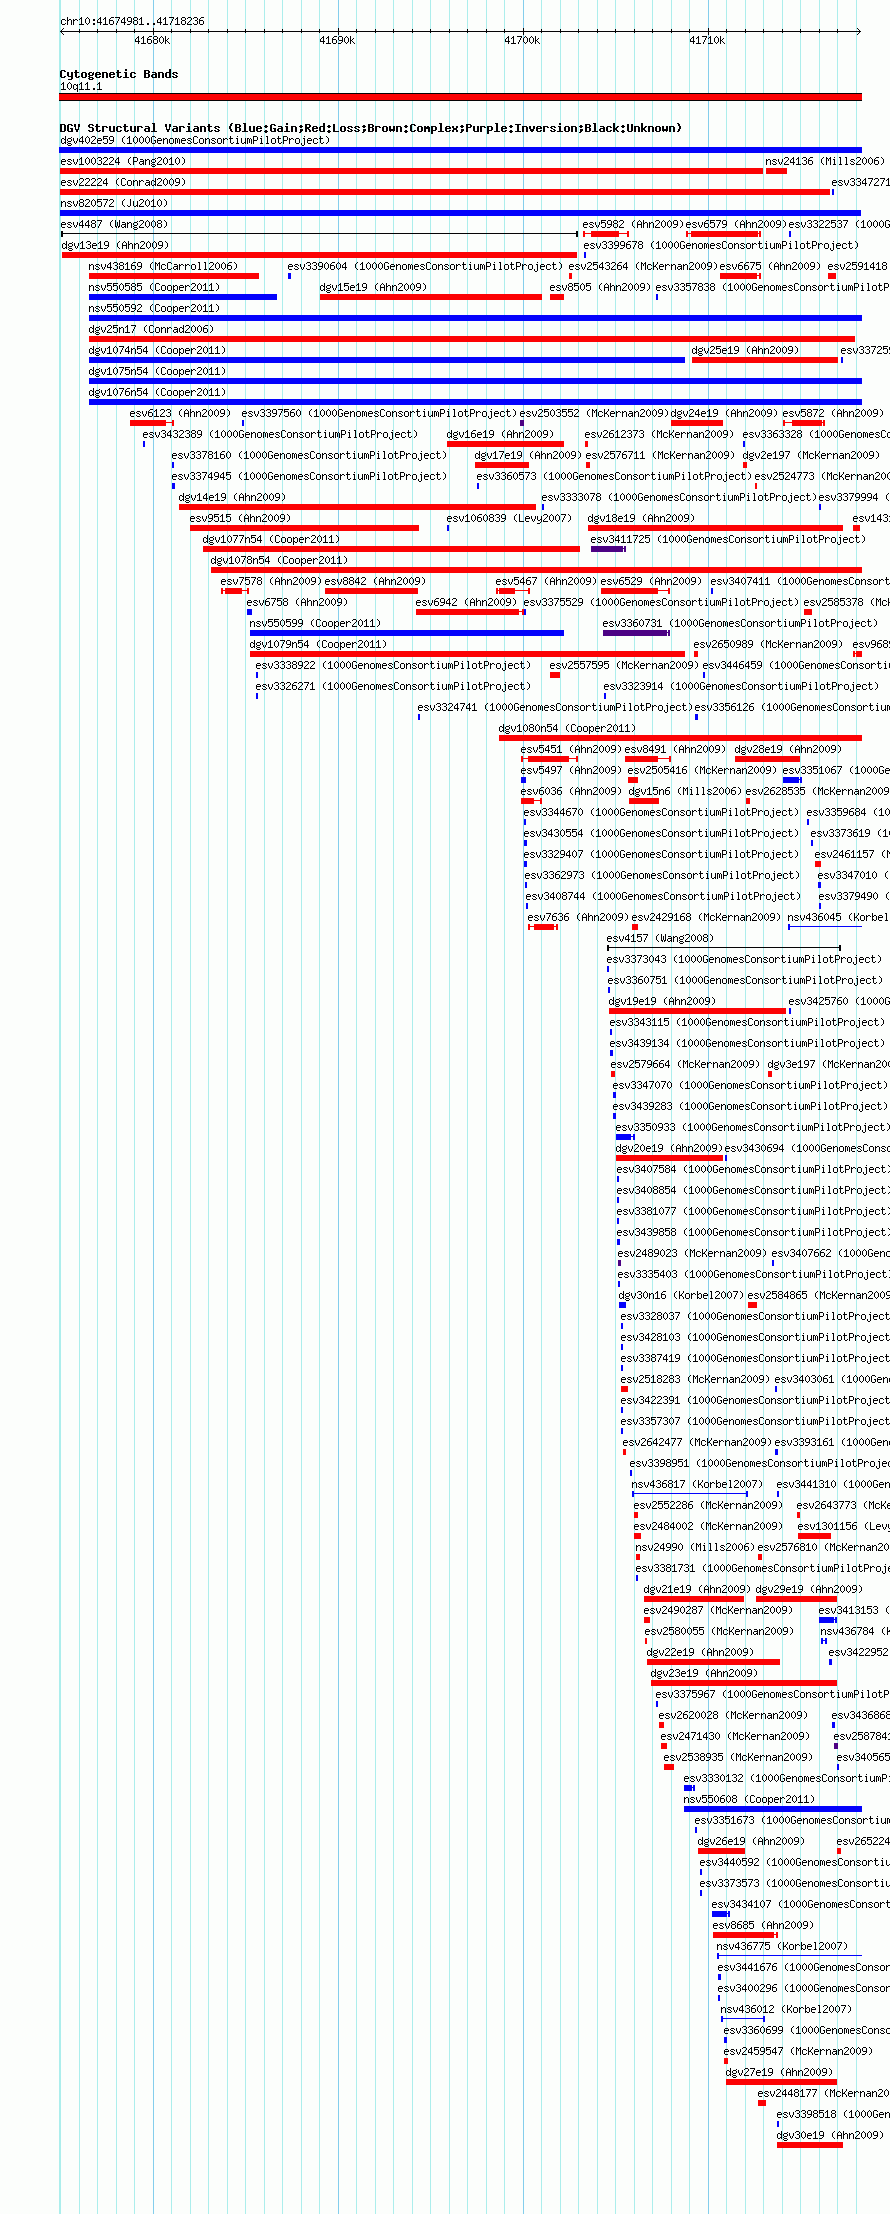Open the DGV Structural Variants track title
Viewport: 890px width, 2214px height.
(x=371, y=128)
